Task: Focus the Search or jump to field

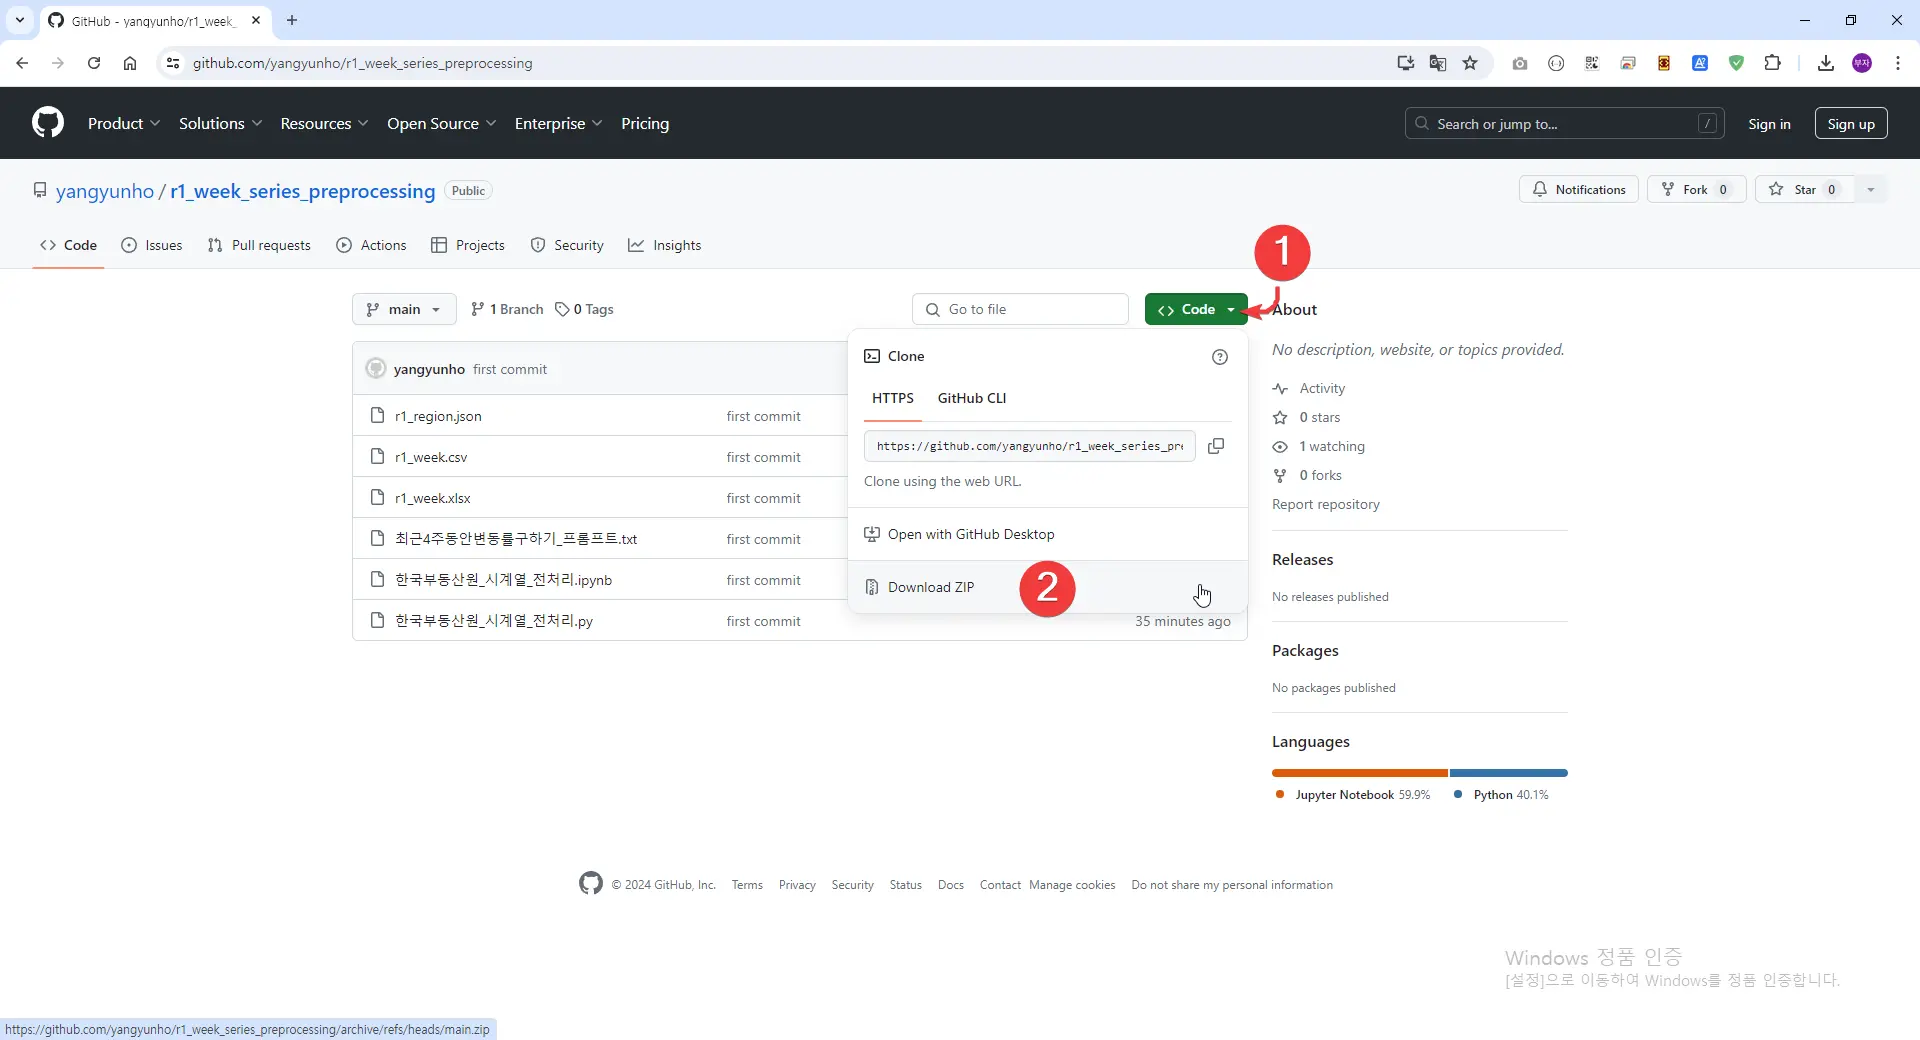Action: point(1565,123)
